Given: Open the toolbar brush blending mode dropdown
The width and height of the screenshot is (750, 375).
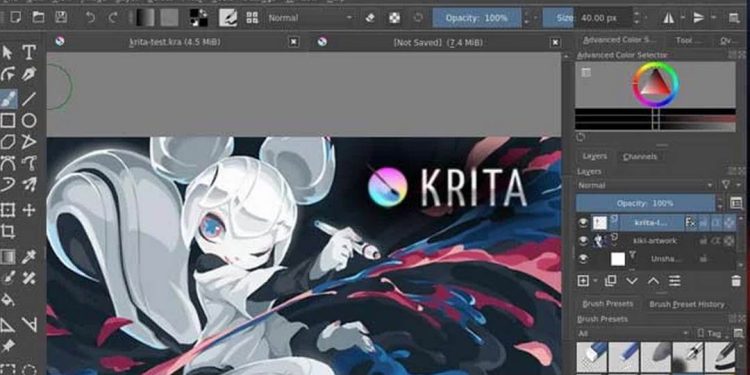Looking at the screenshot, I should [x=309, y=18].
